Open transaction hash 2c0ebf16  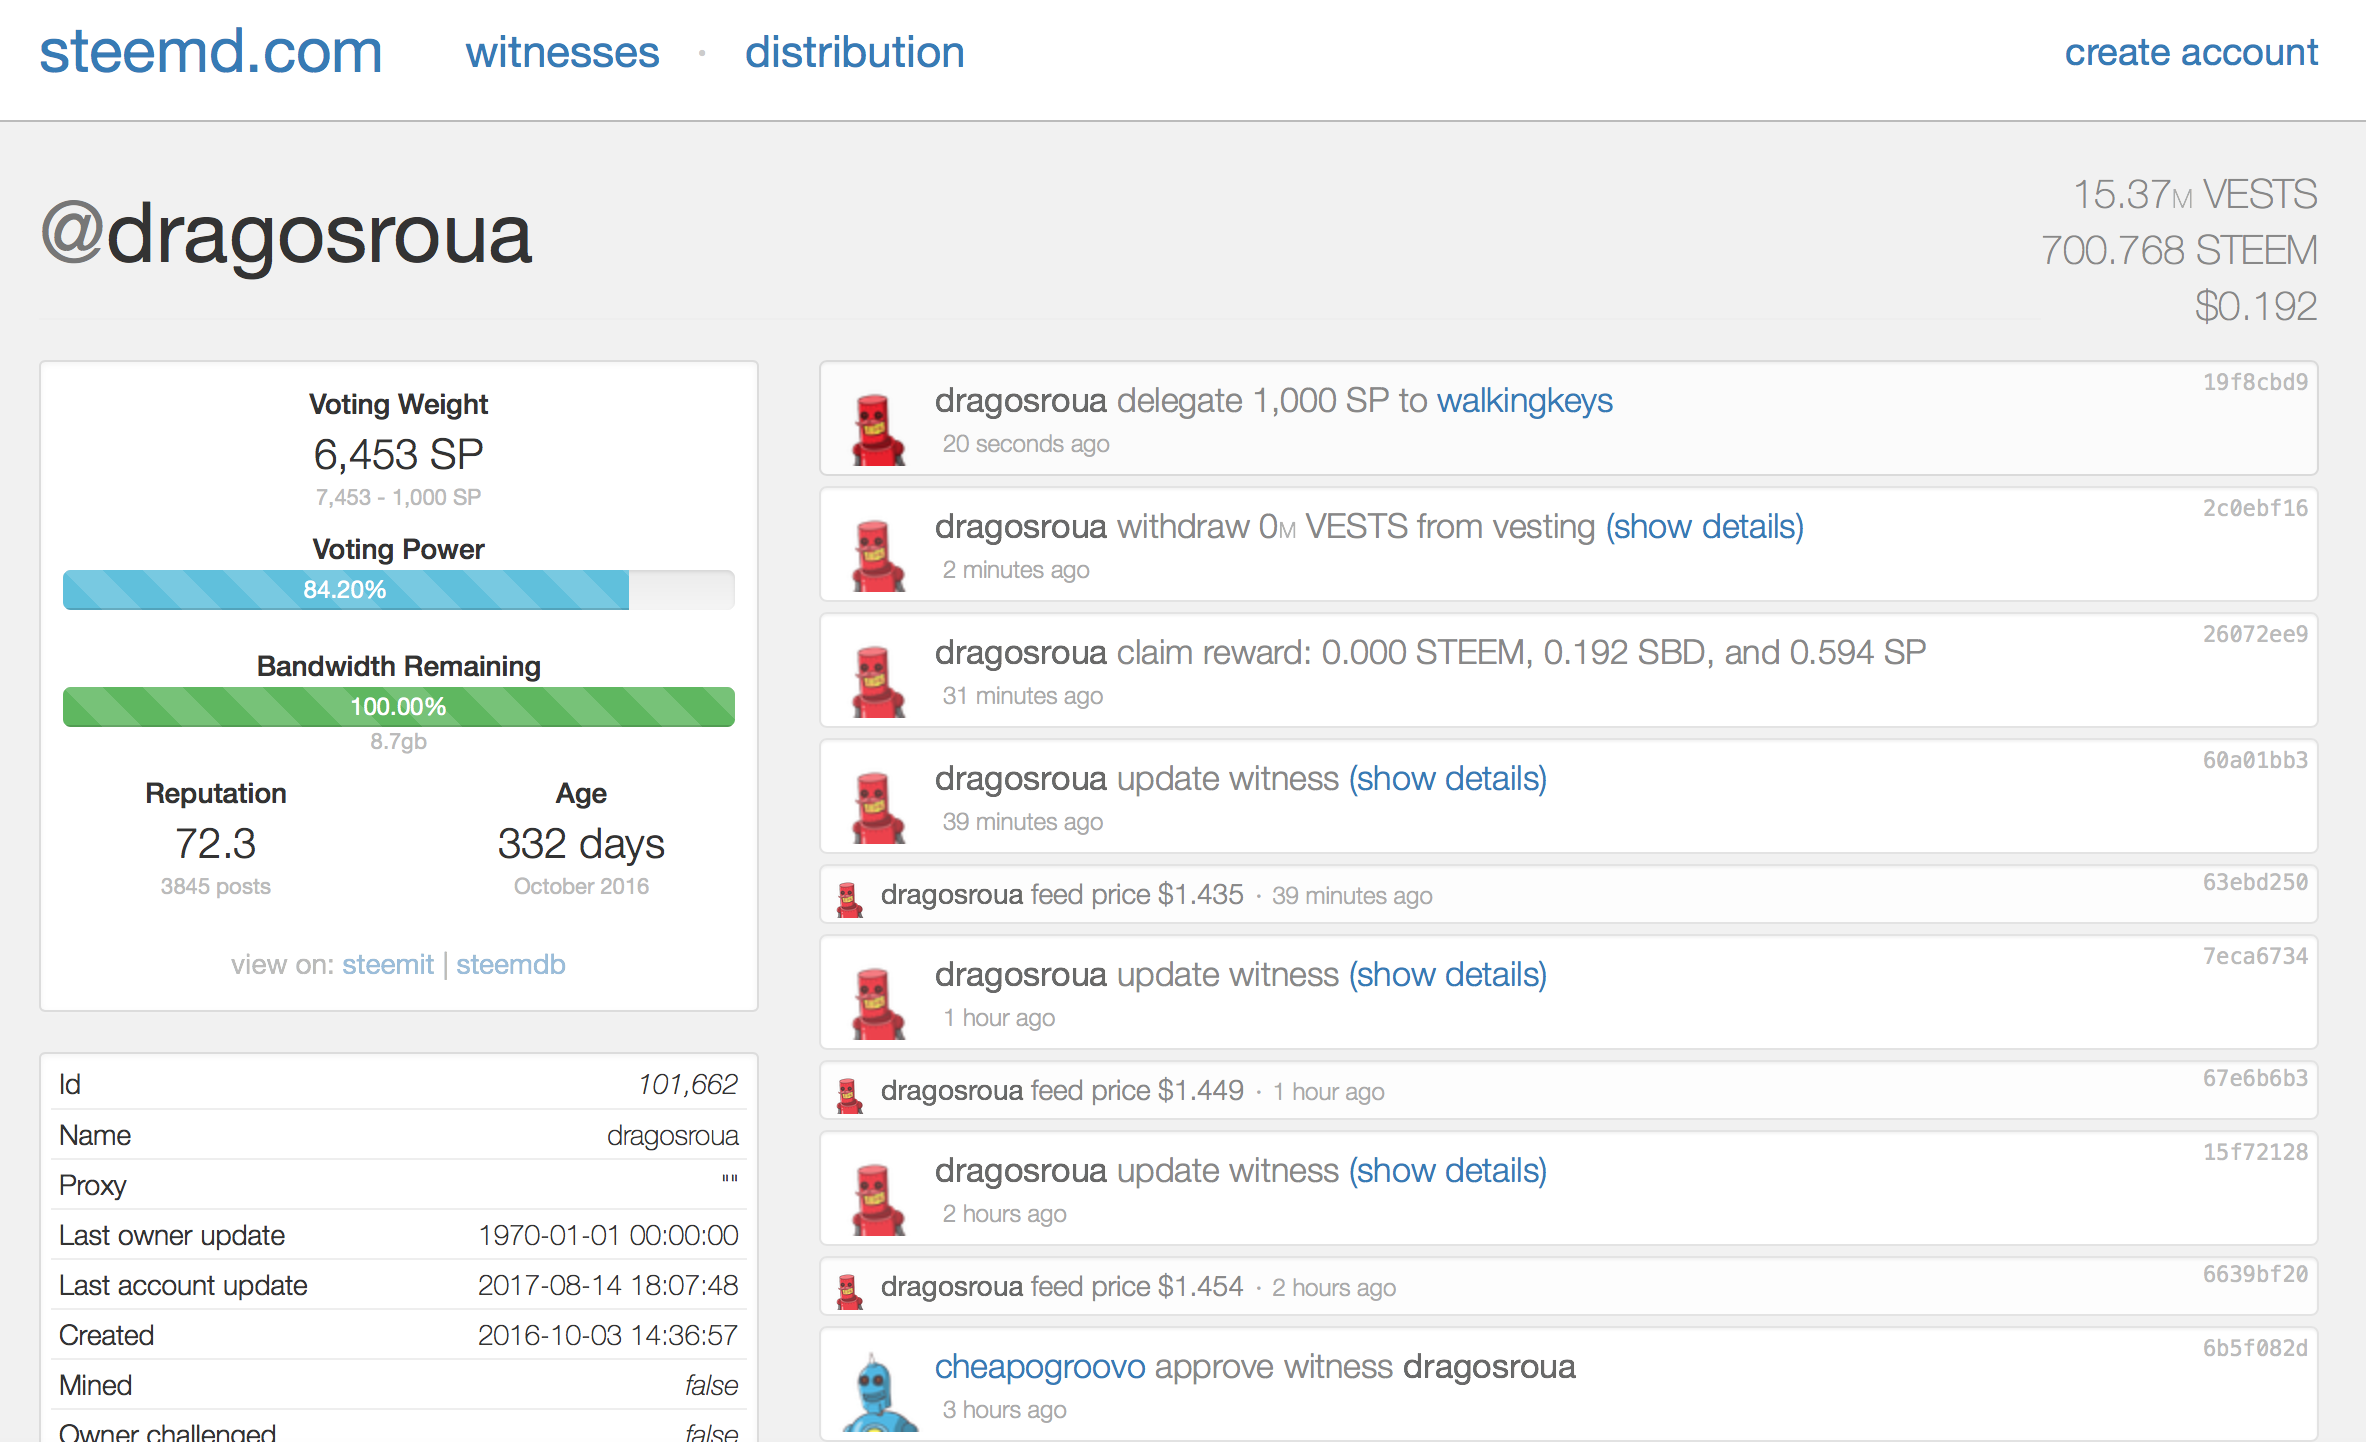pyautogui.click(x=2255, y=508)
